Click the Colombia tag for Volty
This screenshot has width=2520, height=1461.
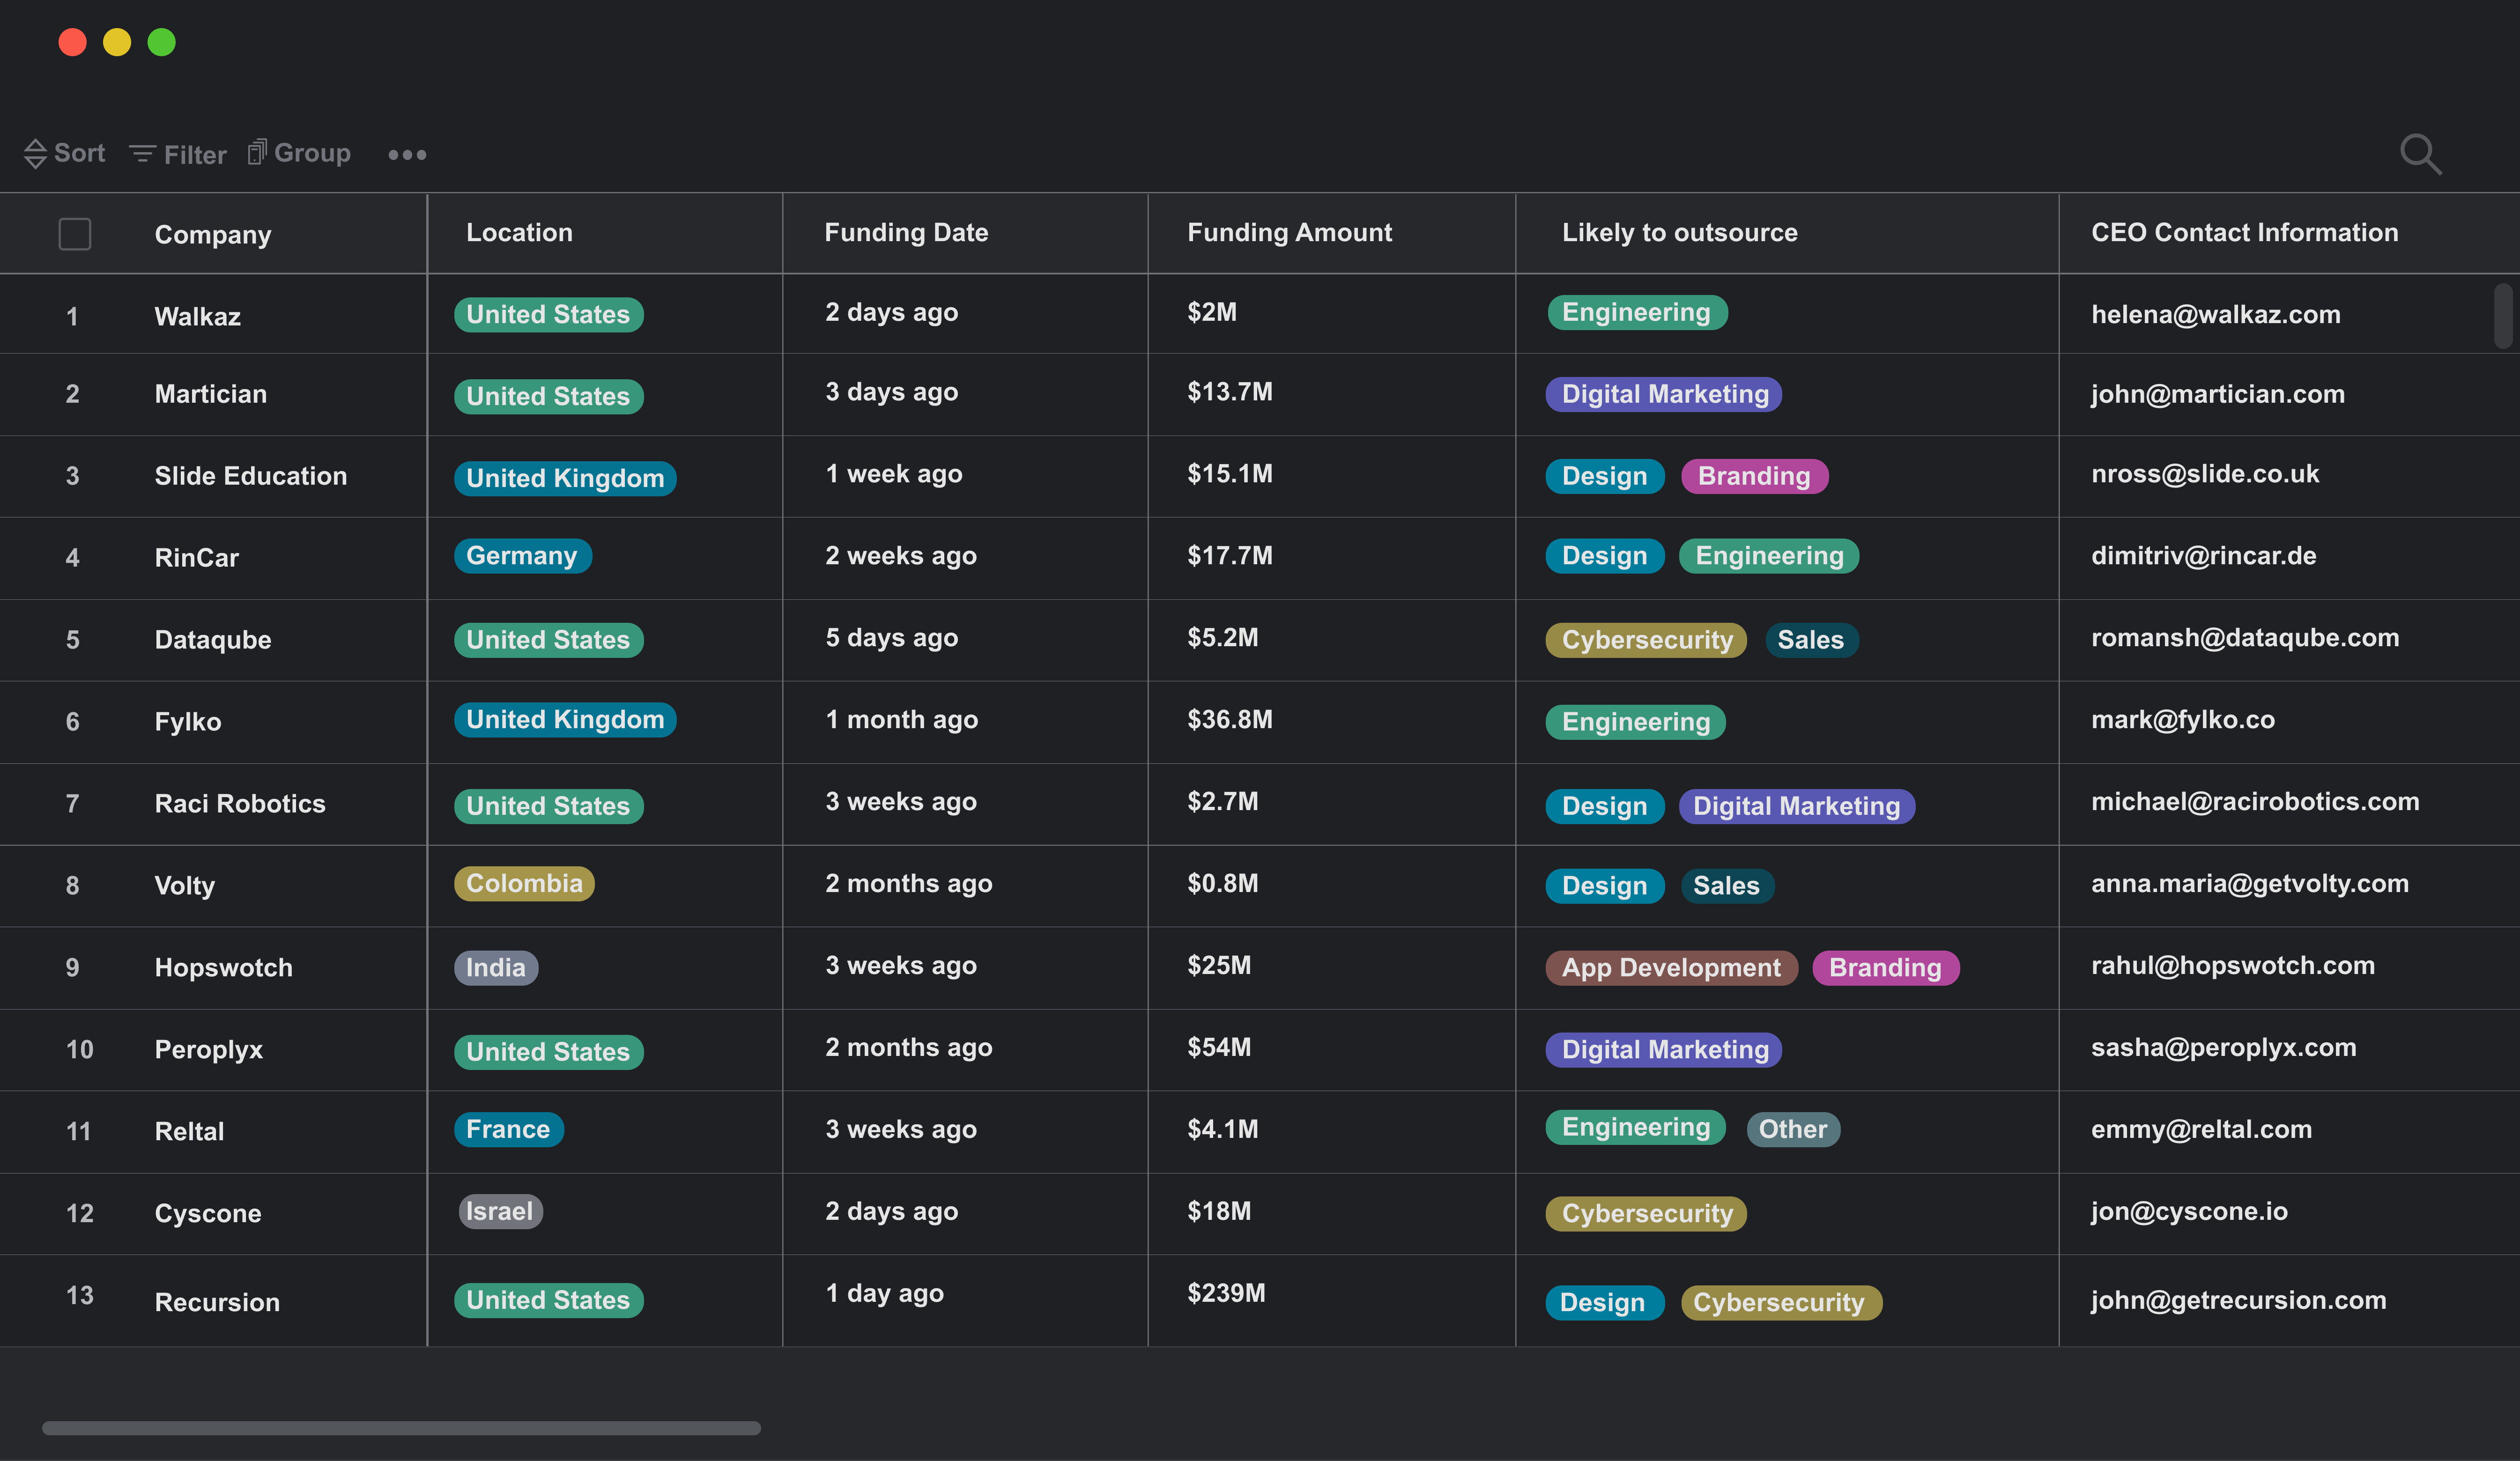pyautogui.click(x=524, y=883)
